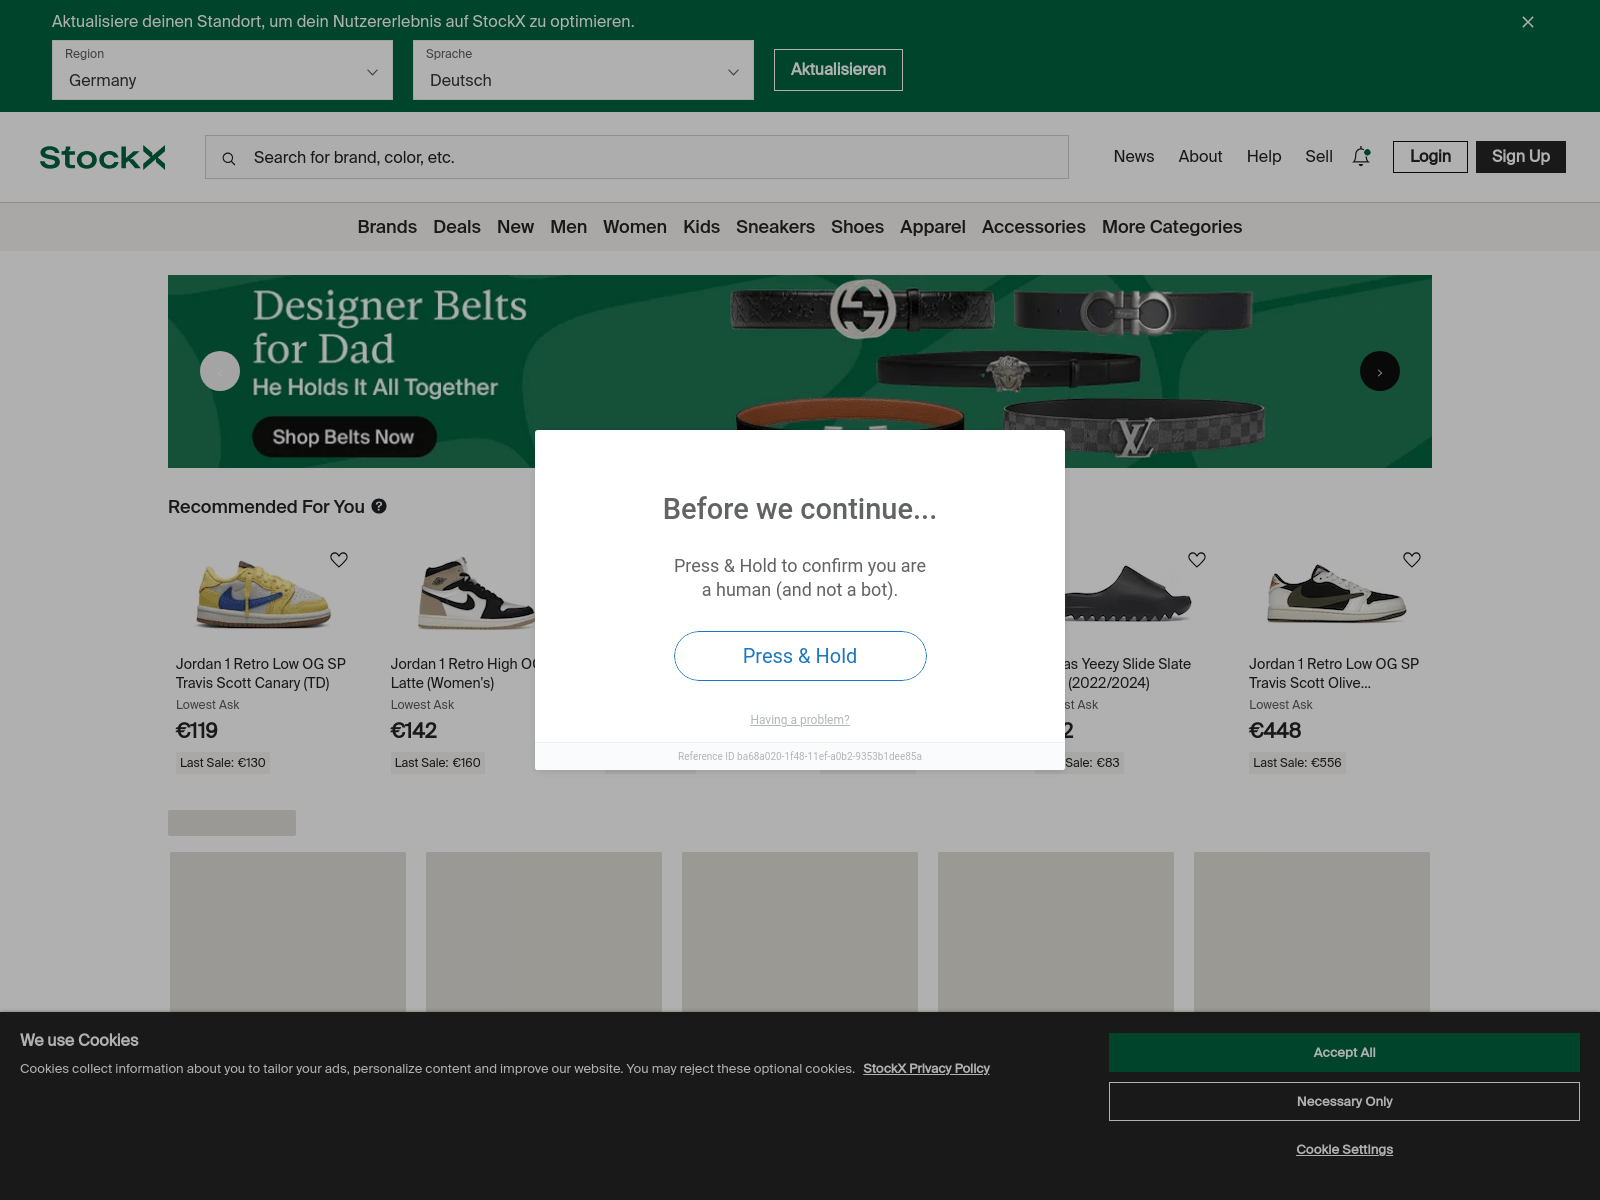Screen dimensions: 1600x1200
Task: Open the New menu
Action: click(515, 227)
